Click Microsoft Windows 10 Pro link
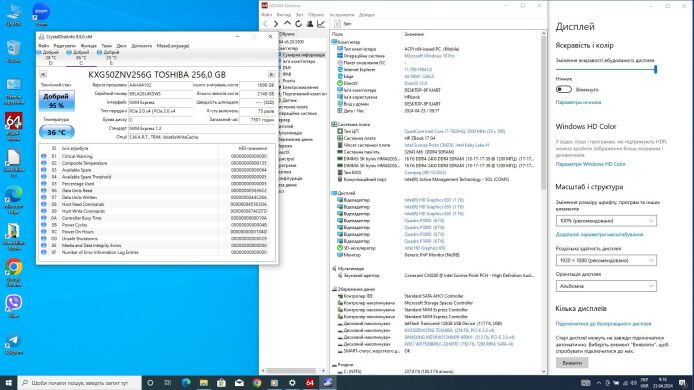Image resolution: width=694 pixels, height=390 pixels. (429, 56)
